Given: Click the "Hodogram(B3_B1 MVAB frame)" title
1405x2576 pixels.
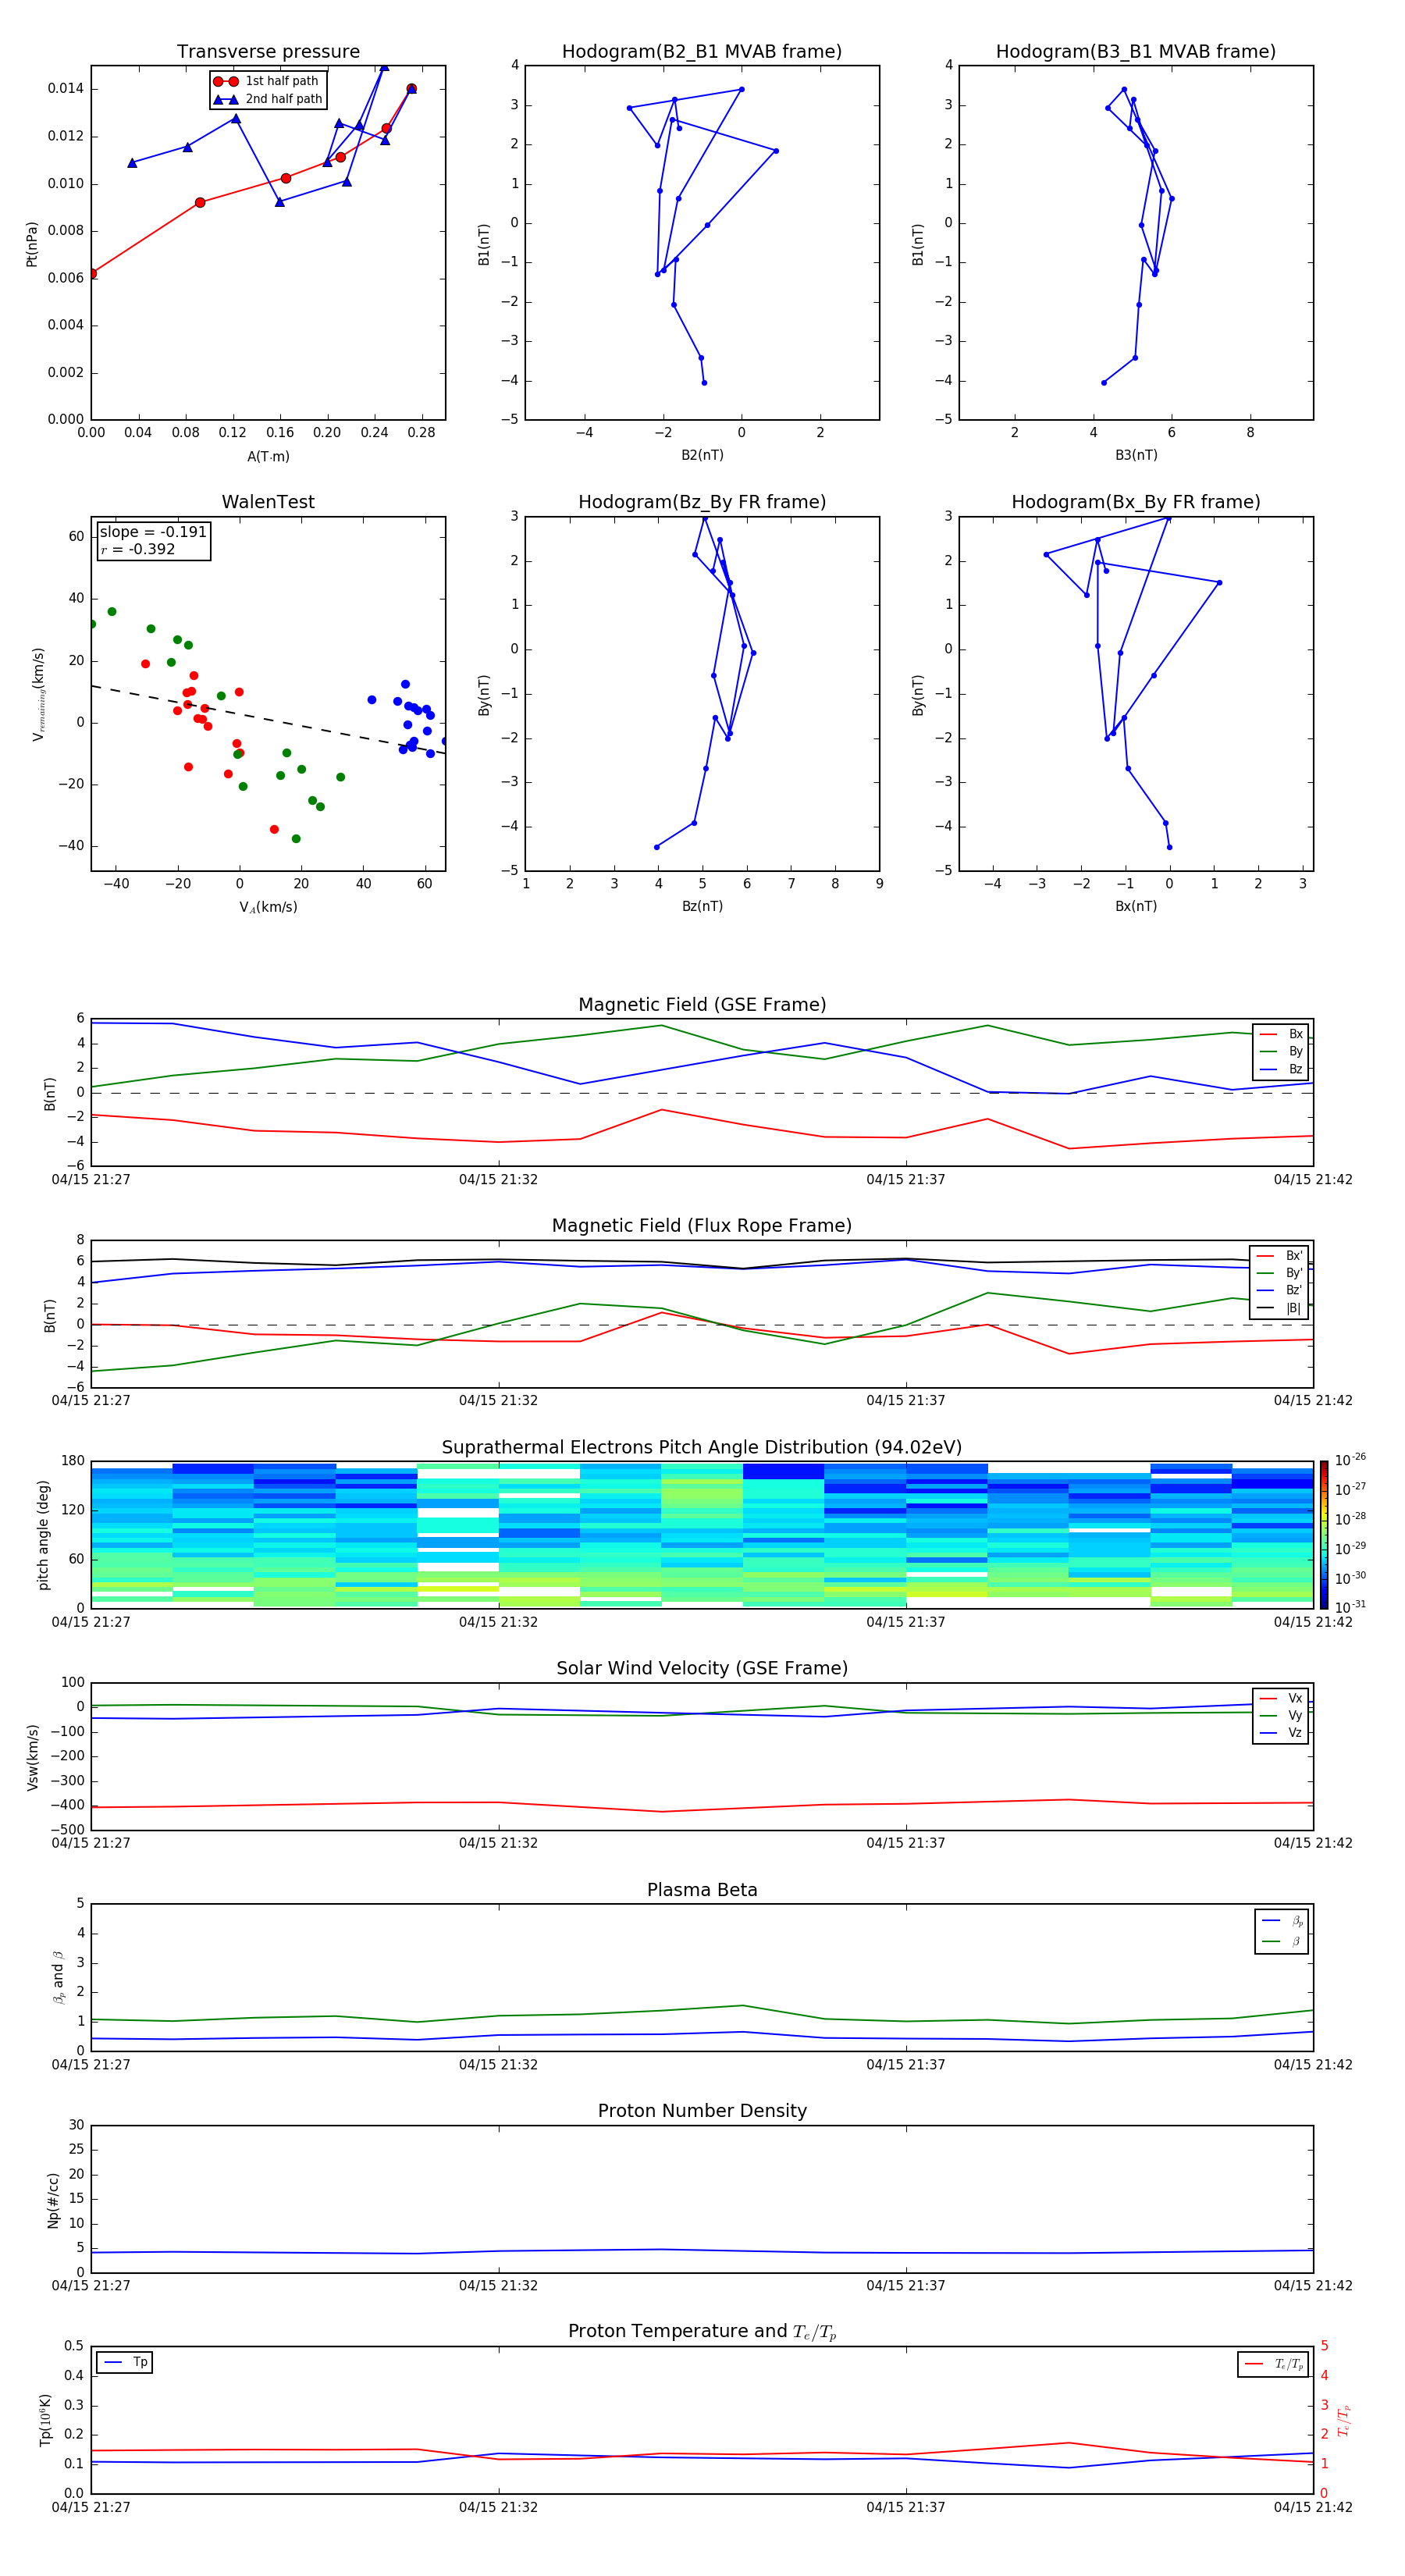Looking at the screenshot, I should point(1136,52).
